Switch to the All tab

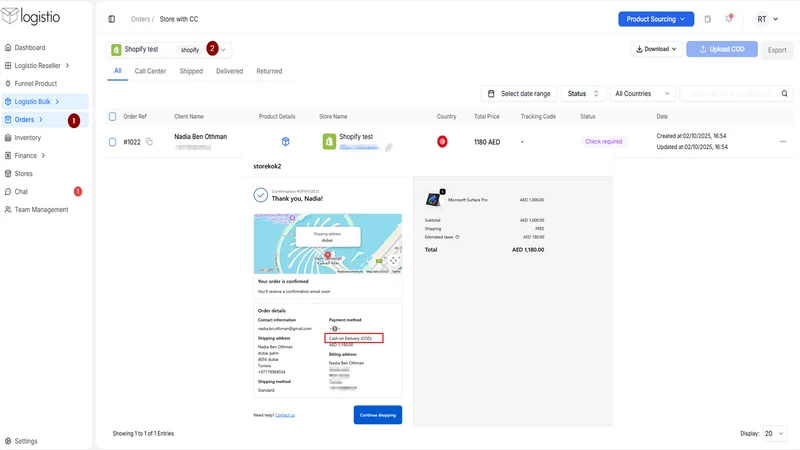(118, 71)
